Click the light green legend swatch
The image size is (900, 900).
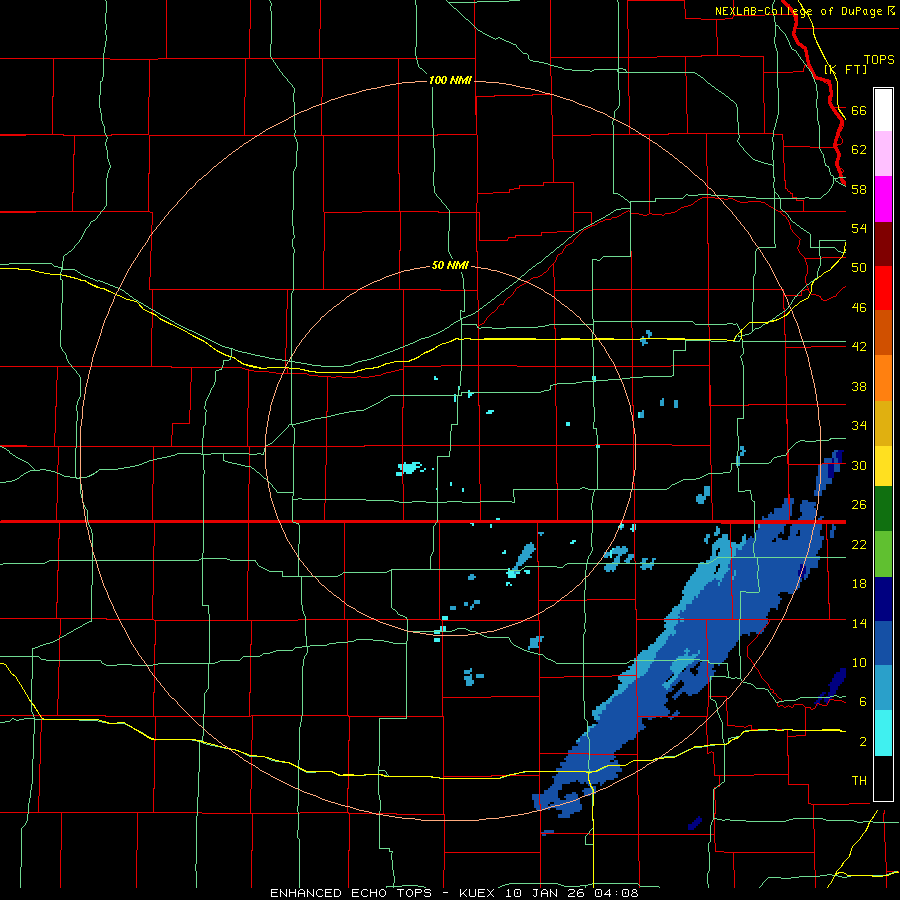click(x=883, y=554)
